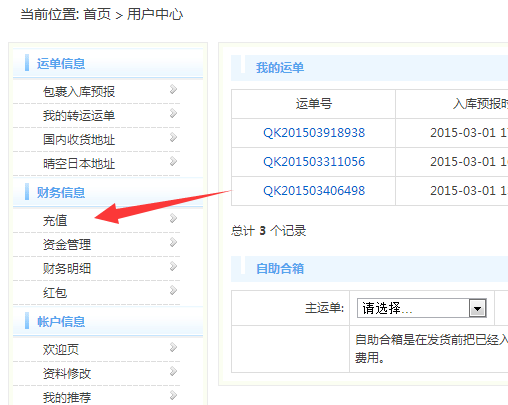Image resolution: width=508 pixels, height=405 pixels.
Task: Click arrow icon beside 充值
Action: [173, 218]
